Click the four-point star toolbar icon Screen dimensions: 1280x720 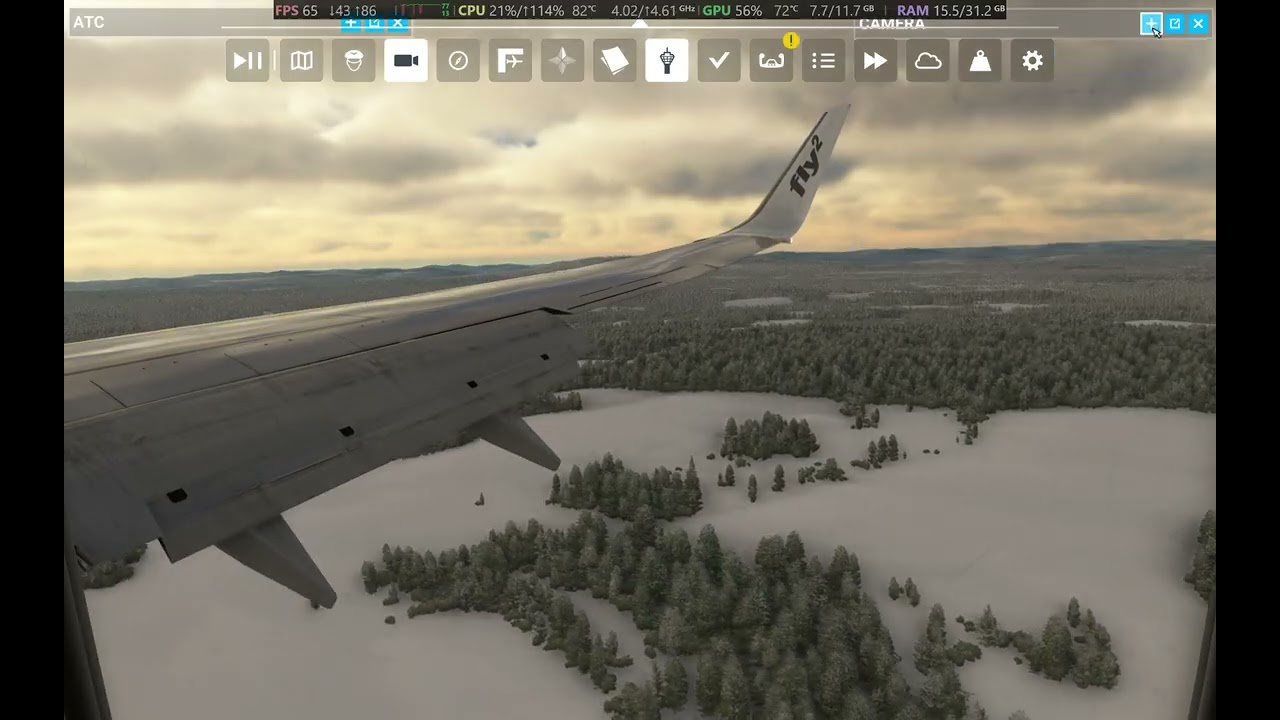tap(562, 61)
